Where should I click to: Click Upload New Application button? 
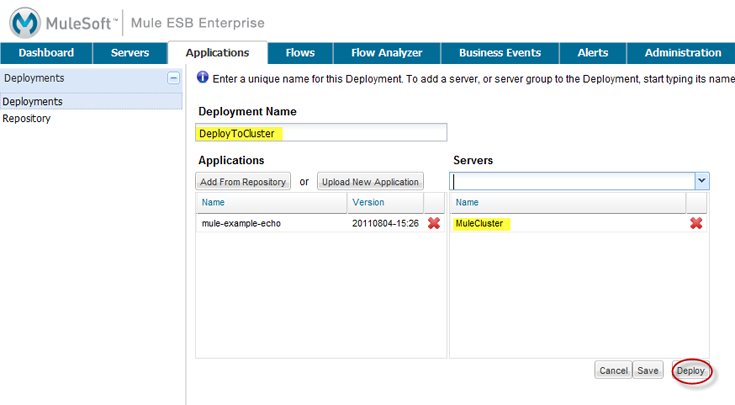click(371, 182)
